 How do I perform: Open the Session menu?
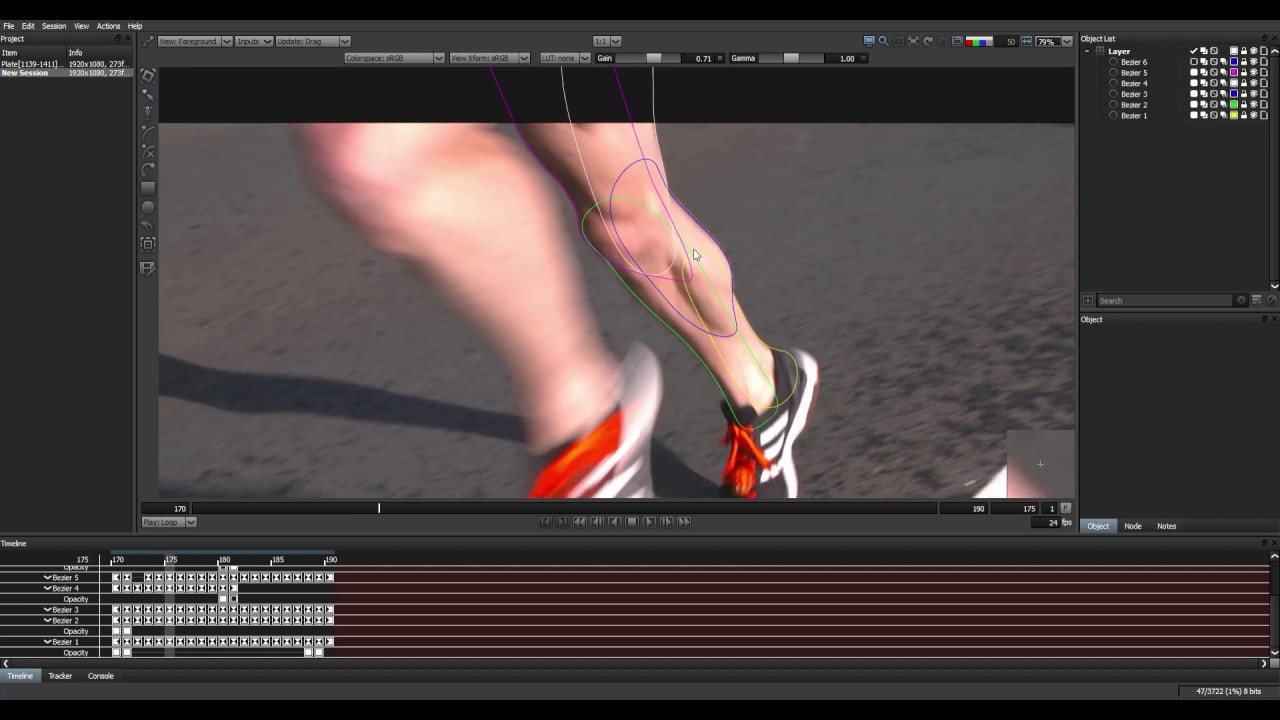pyautogui.click(x=54, y=26)
